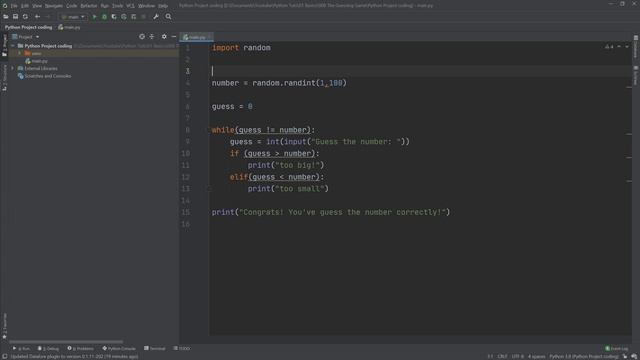Open settings via the wrench icon
This screenshot has height=360, width=640.
pyautogui.click(x=156, y=17)
